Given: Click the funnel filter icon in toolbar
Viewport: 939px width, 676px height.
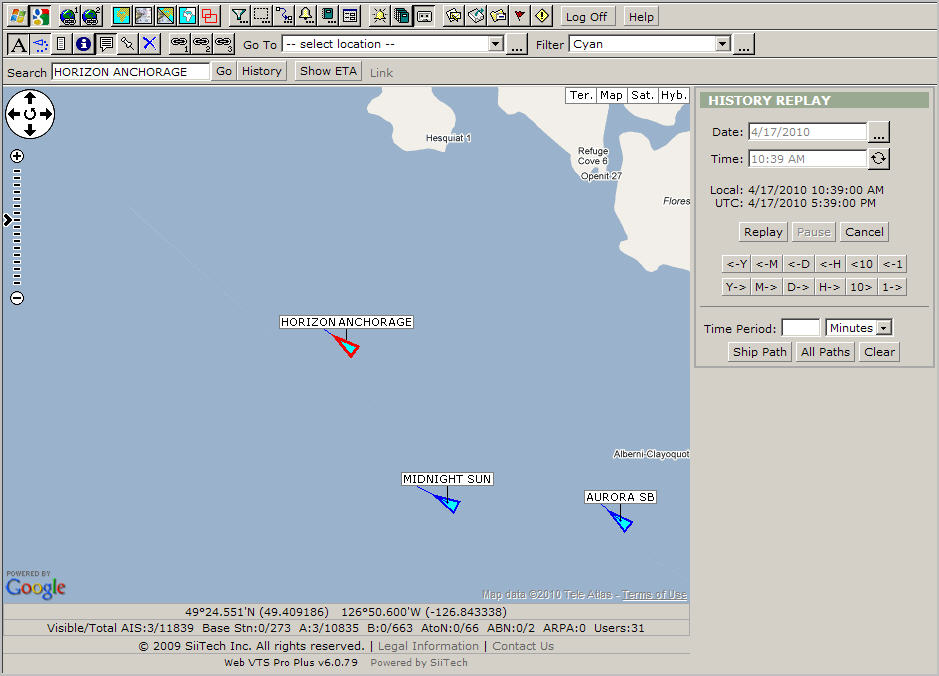Looking at the screenshot, I should (x=239, y=16).
